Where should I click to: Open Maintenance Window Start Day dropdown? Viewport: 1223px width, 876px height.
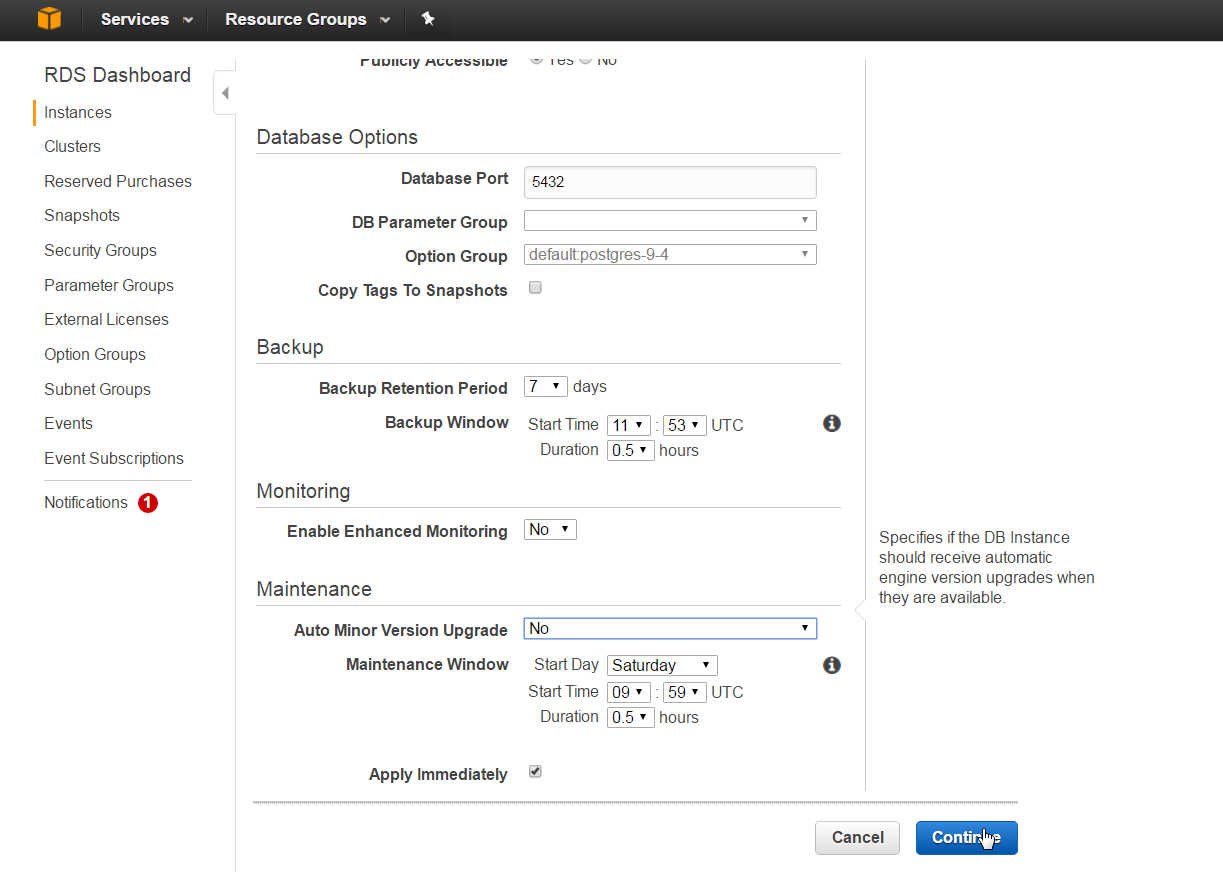662,665
